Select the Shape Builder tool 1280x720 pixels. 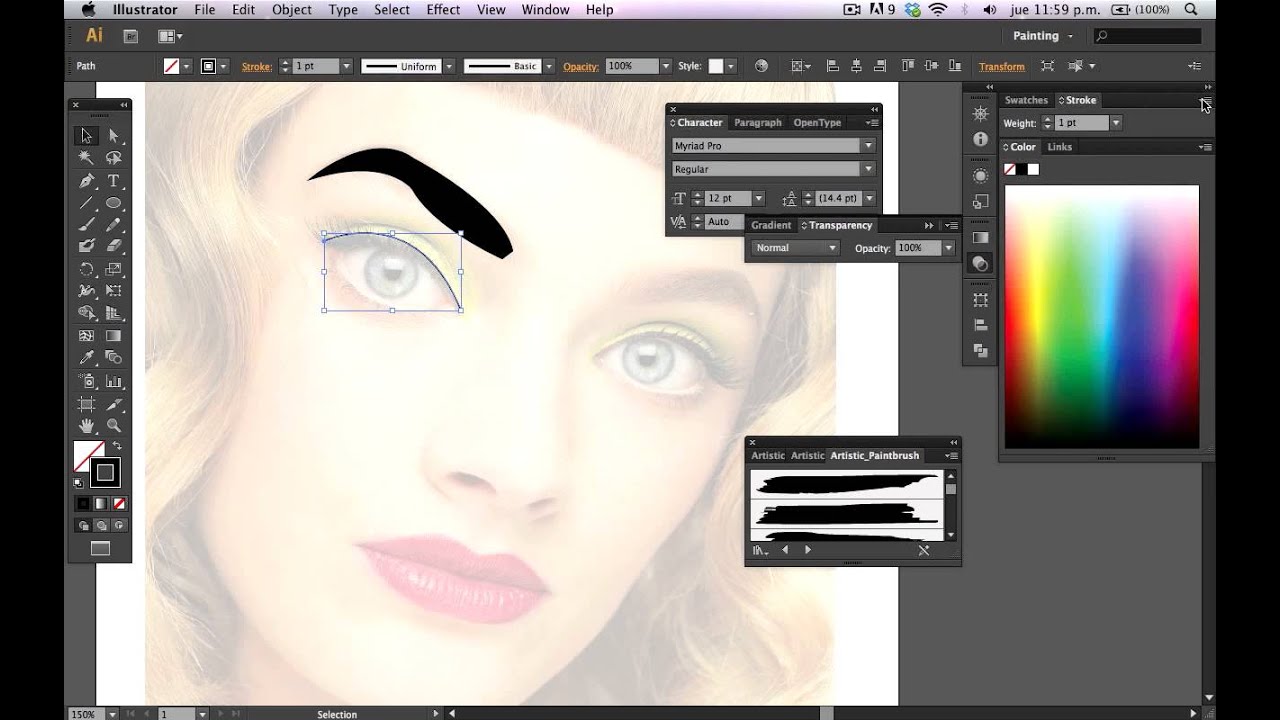[x=86, y=313]
